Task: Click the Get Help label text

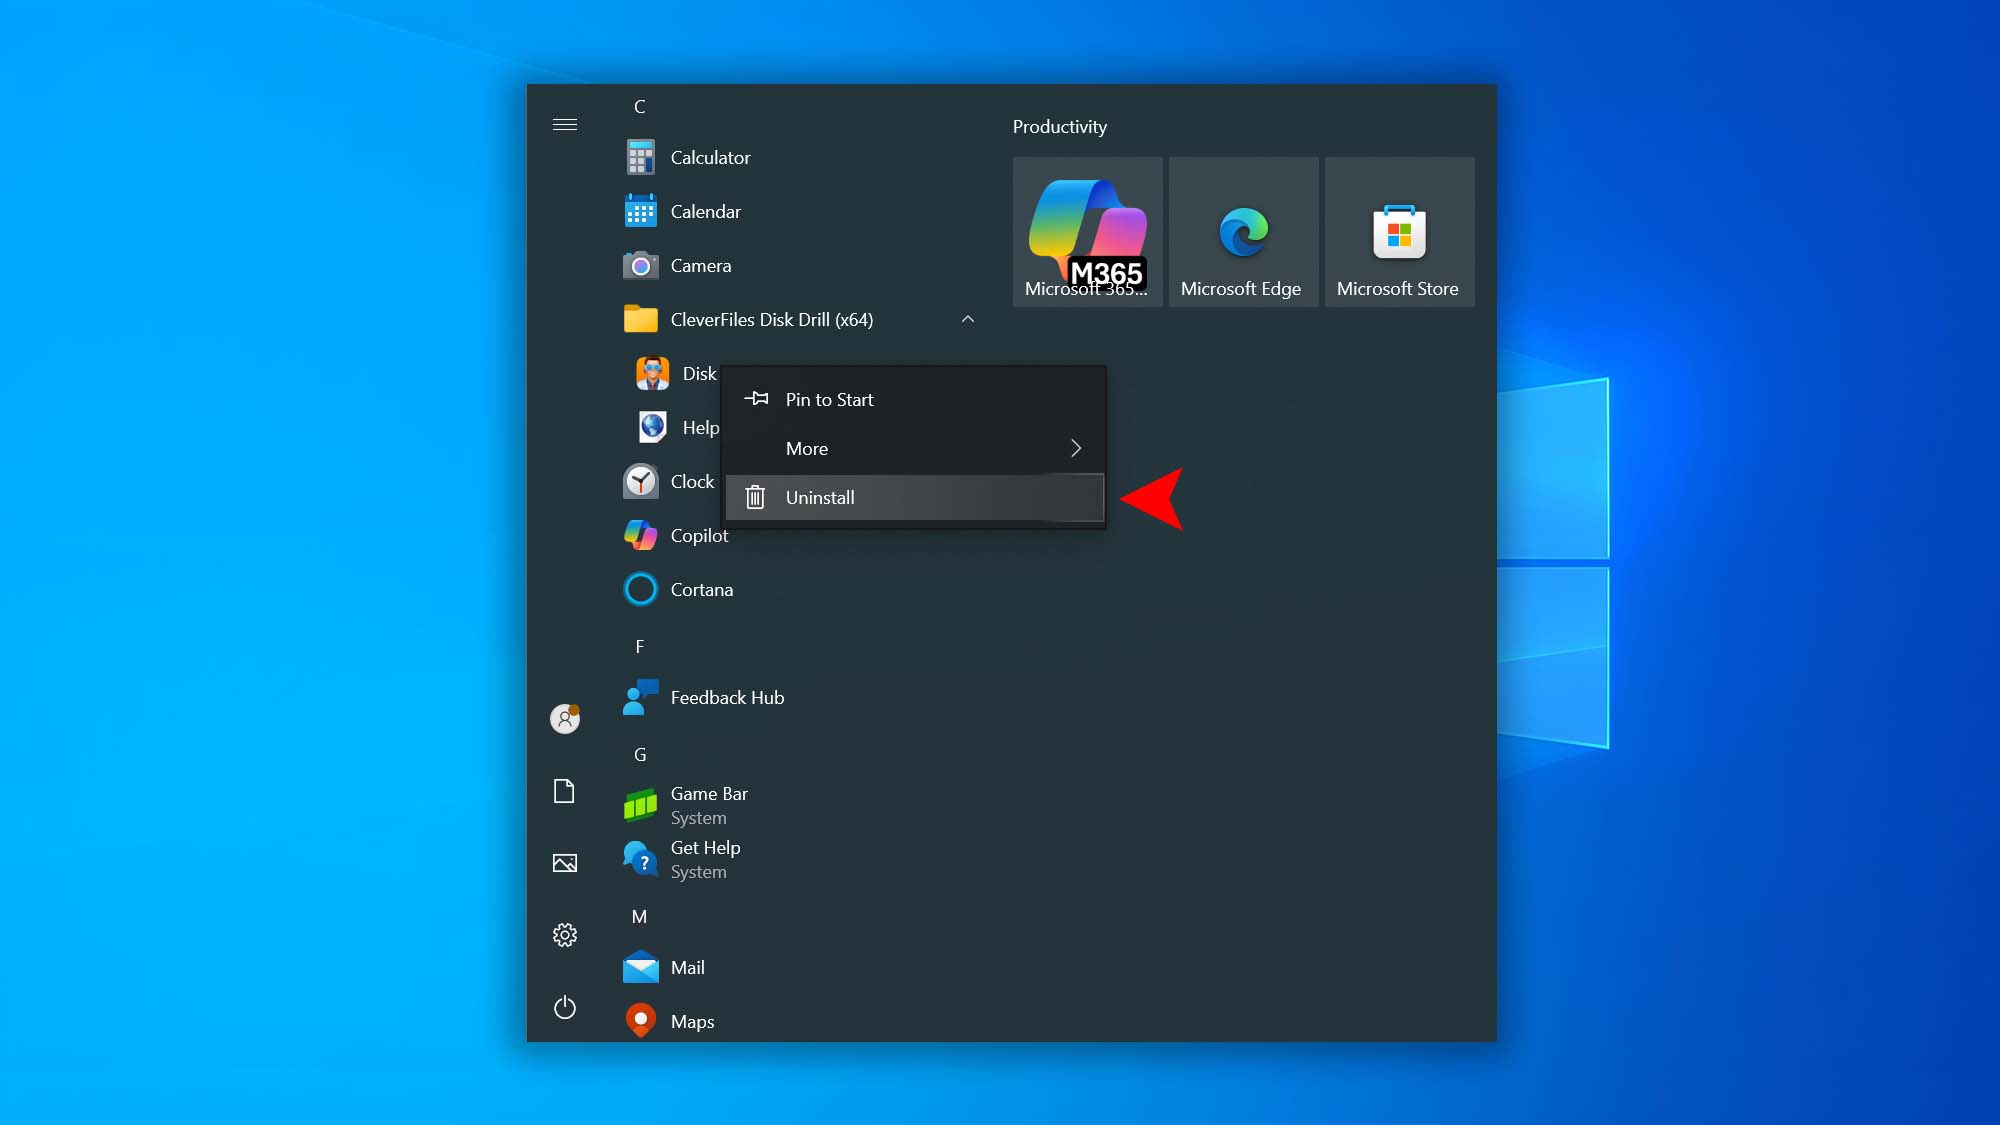Action: click(706, 848)
